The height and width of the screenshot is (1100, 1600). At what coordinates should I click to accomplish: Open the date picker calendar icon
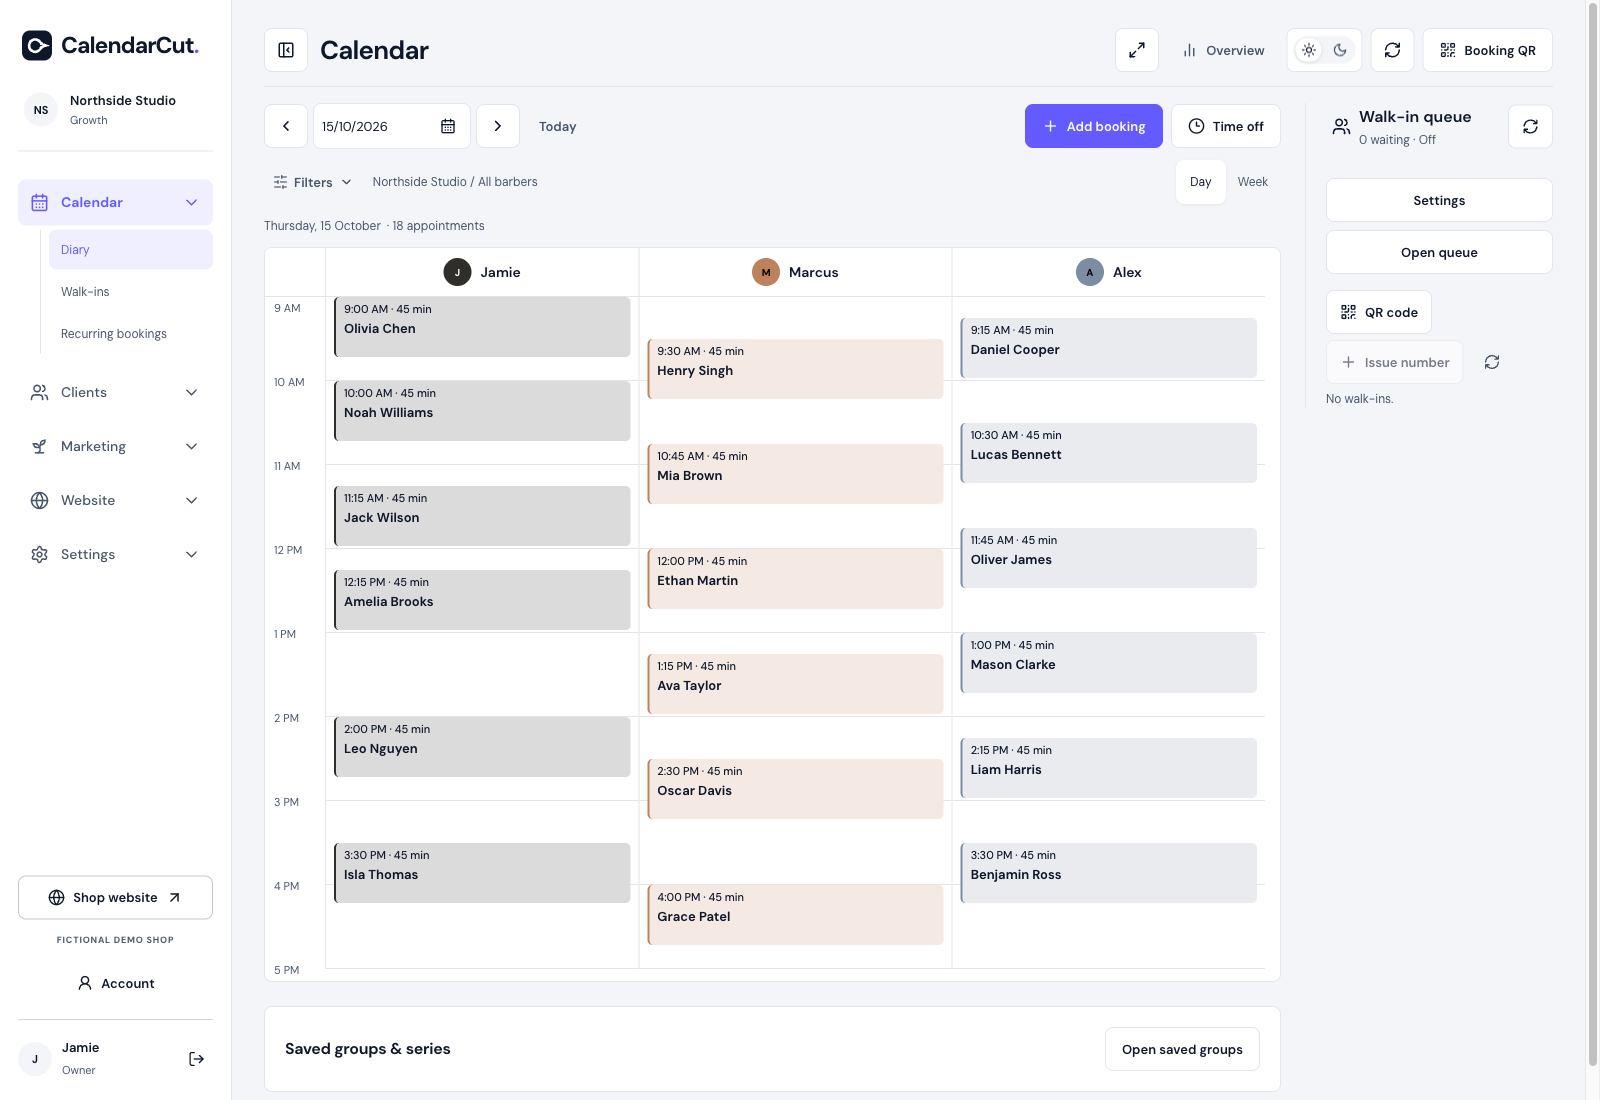tap(448, 126)
